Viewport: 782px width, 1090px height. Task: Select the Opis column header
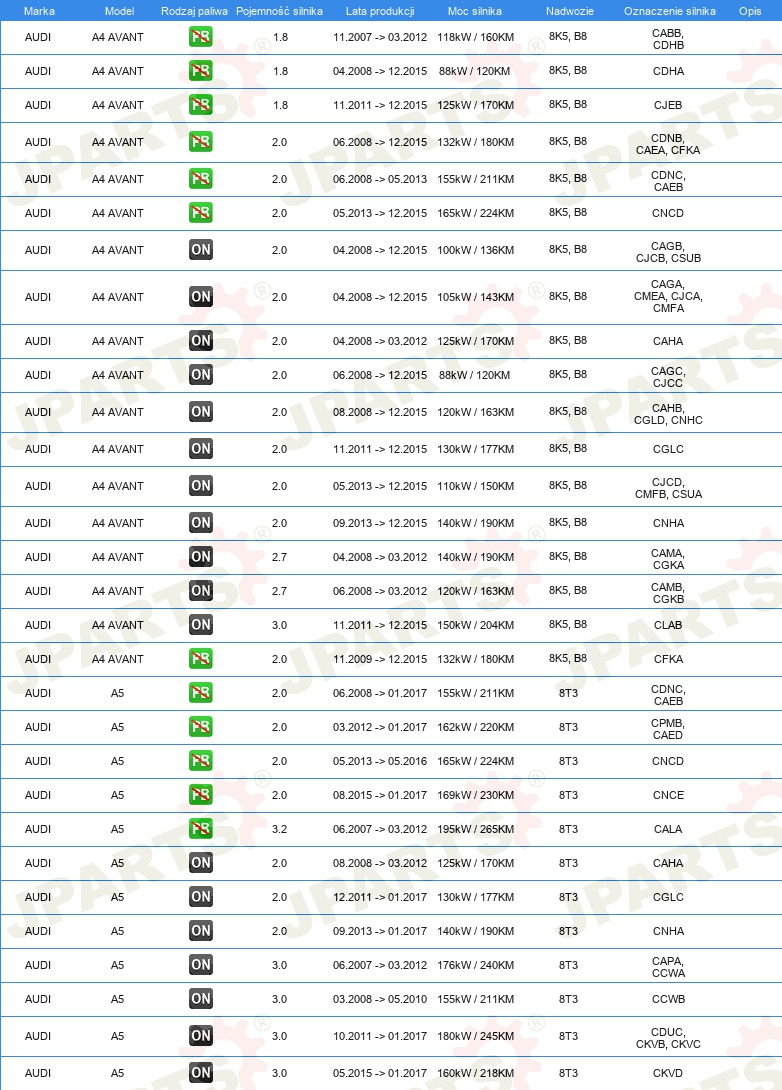pyautogui.click(x=750, y=11)
